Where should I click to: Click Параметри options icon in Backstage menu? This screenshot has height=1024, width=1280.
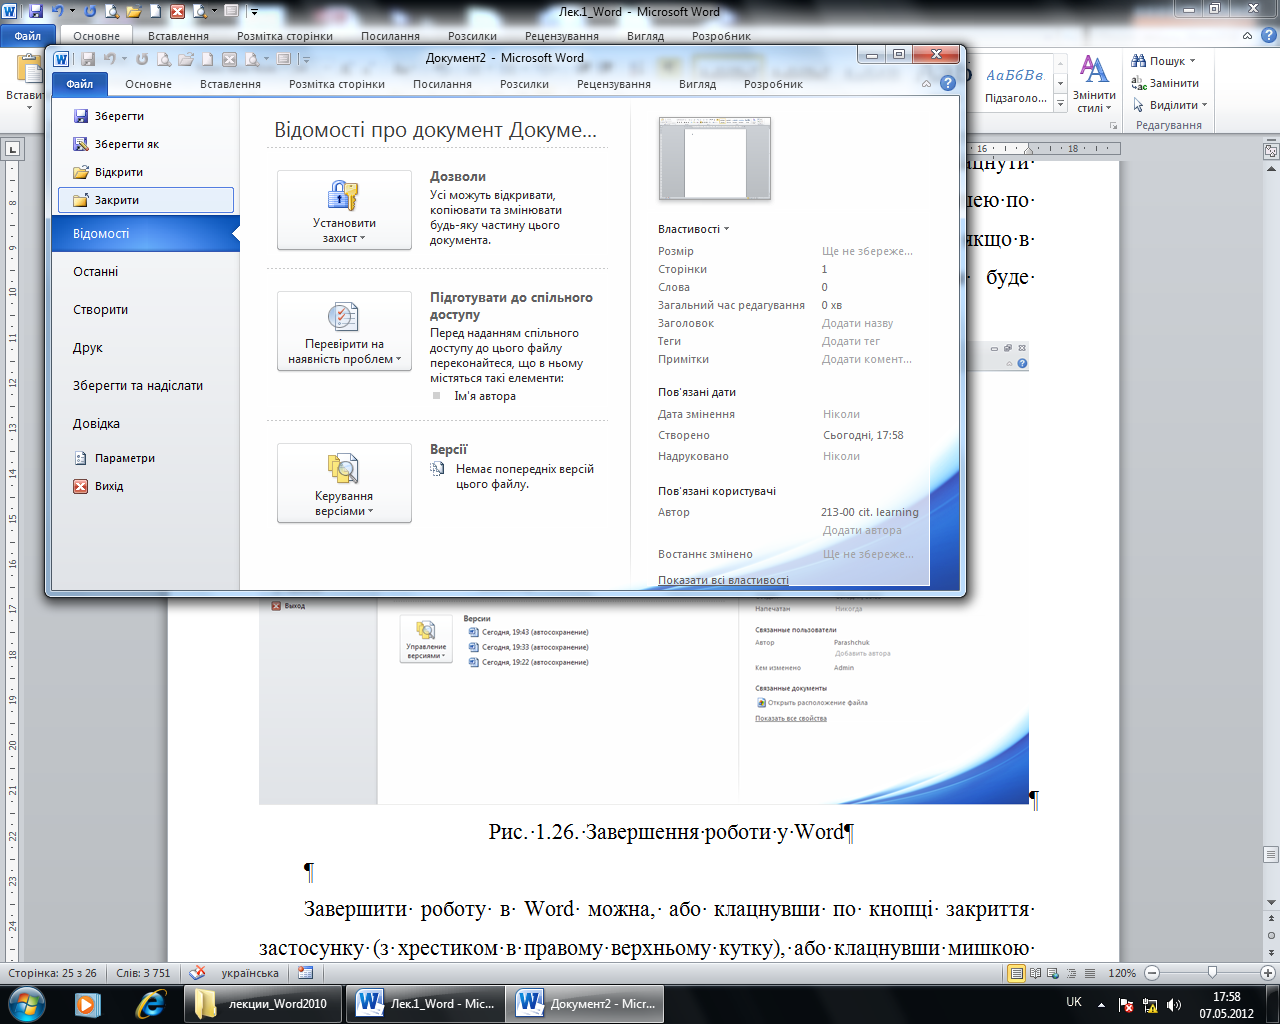(81, 458)
